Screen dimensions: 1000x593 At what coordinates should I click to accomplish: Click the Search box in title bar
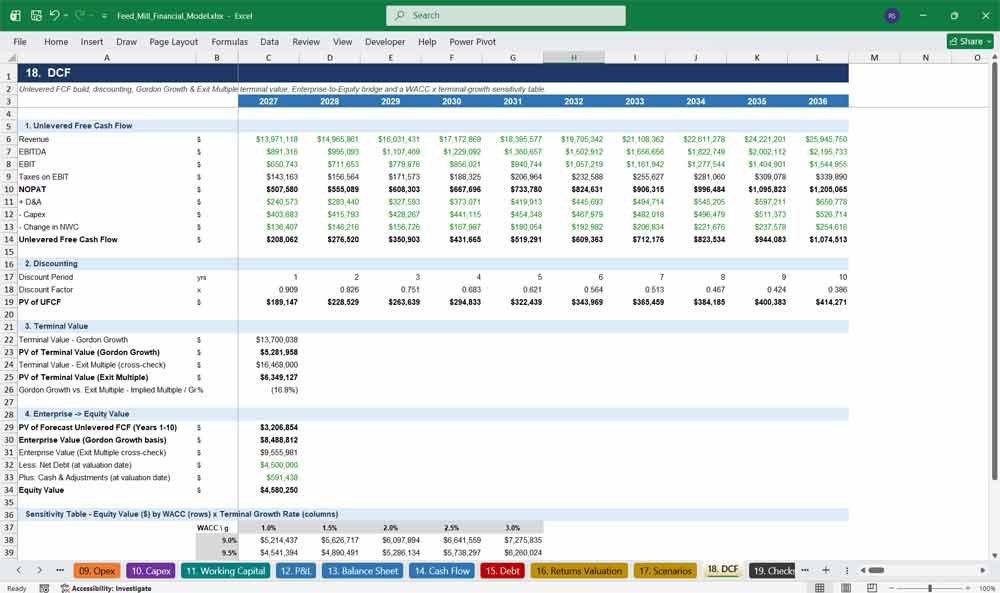[x=506, y=15]
